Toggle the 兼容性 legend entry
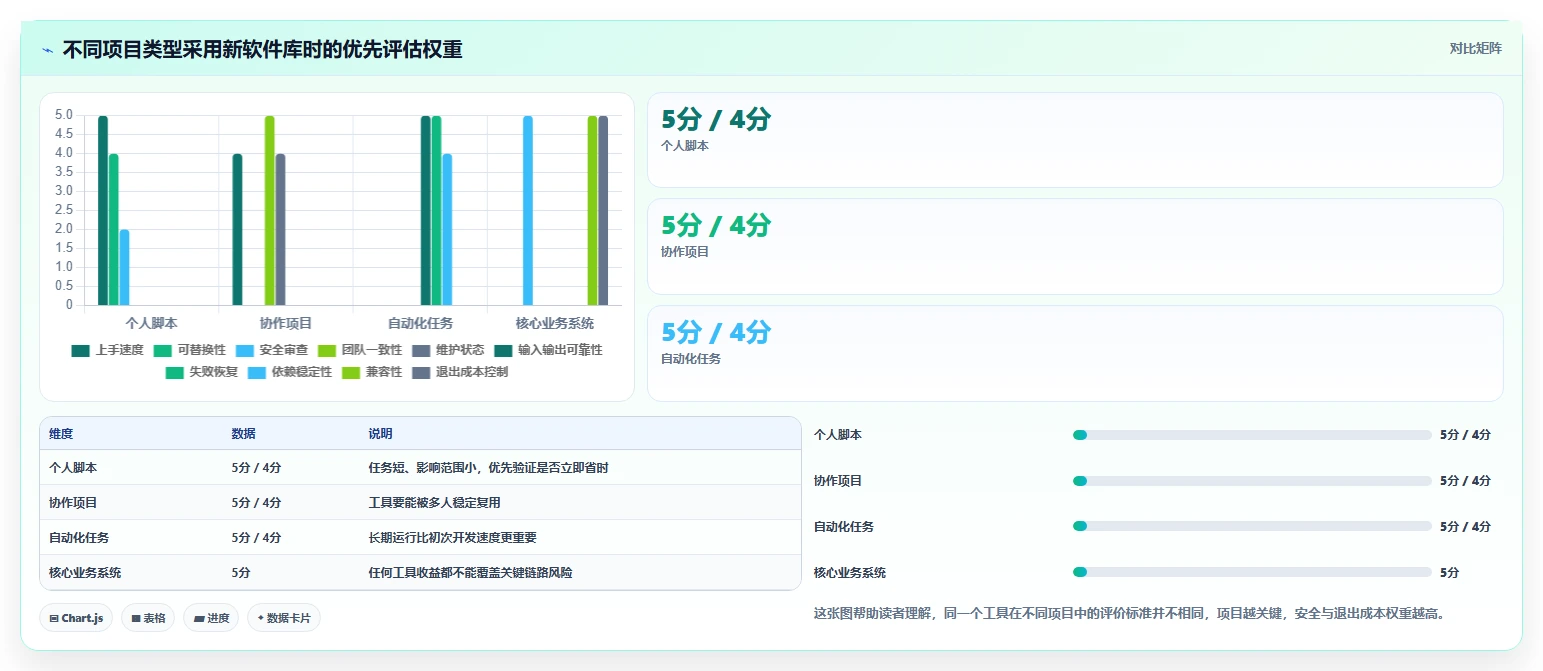Screen dimensions: 1543x671 pyautogui.click(x=372, y=373)
